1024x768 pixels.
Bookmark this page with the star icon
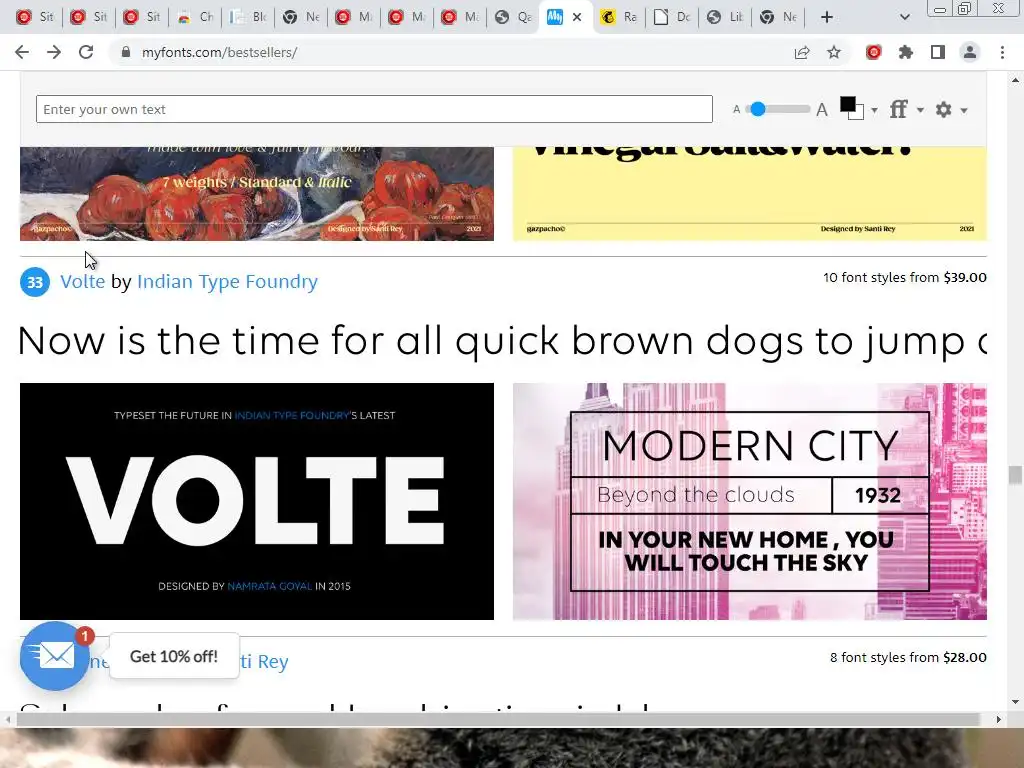pos(834,52)
